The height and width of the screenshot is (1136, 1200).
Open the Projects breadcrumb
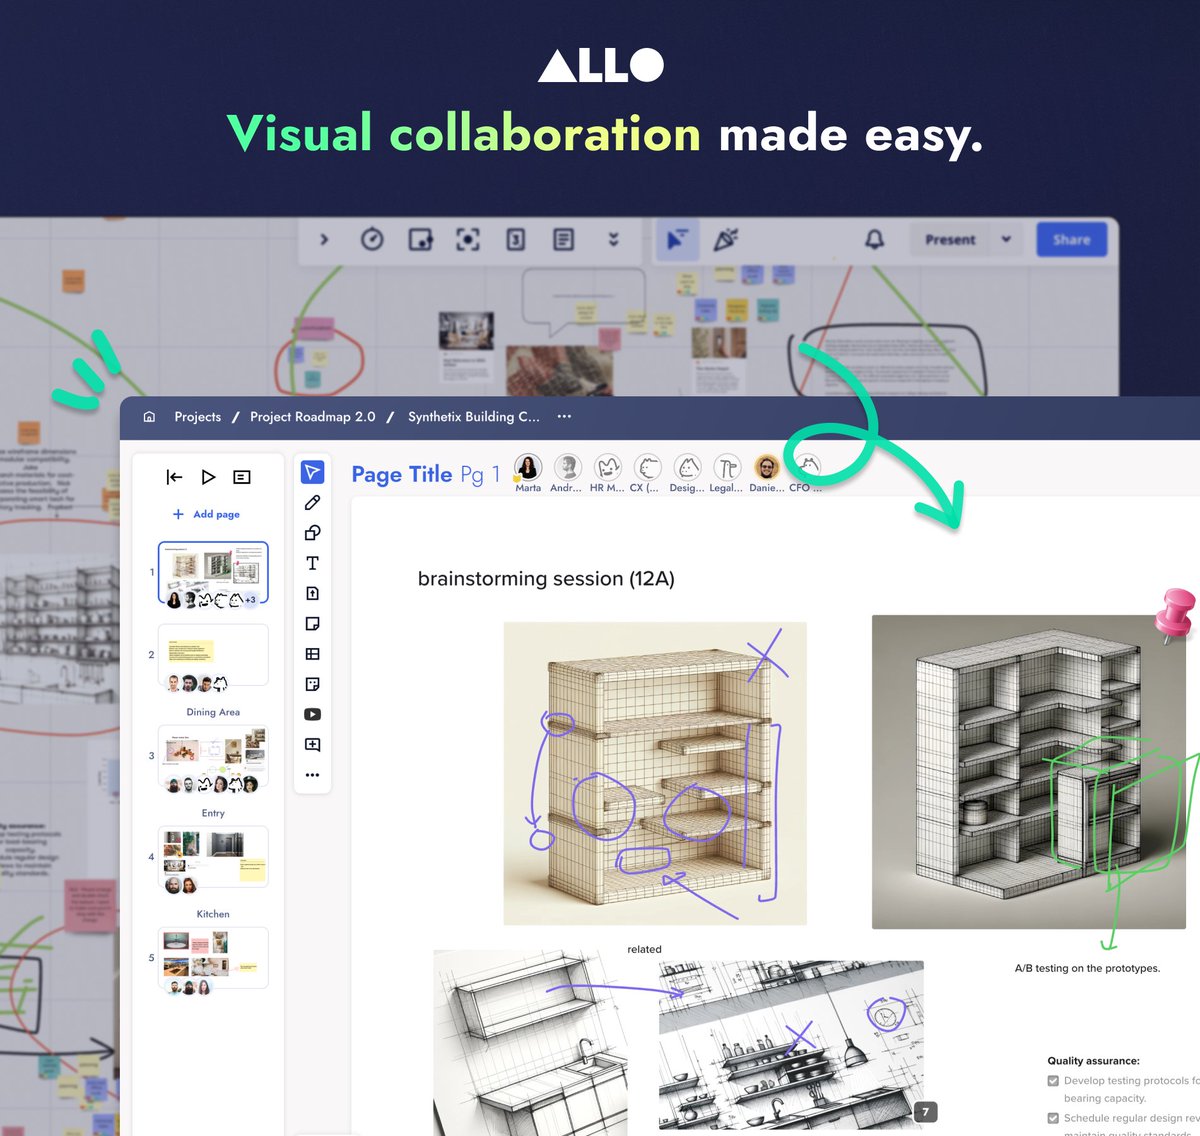pos(198,417)
